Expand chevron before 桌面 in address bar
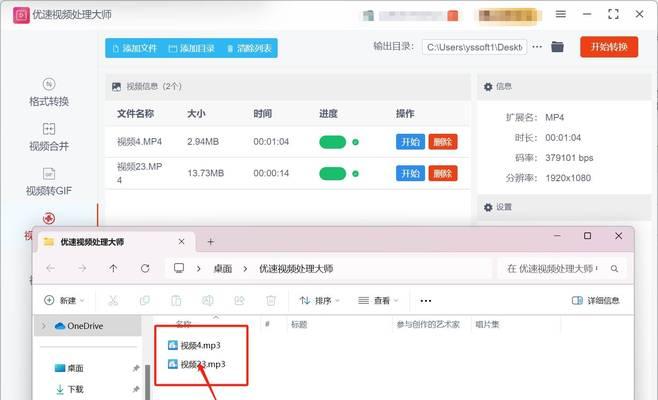The height and width of the screenshot is (400, 658). [198, 269]
